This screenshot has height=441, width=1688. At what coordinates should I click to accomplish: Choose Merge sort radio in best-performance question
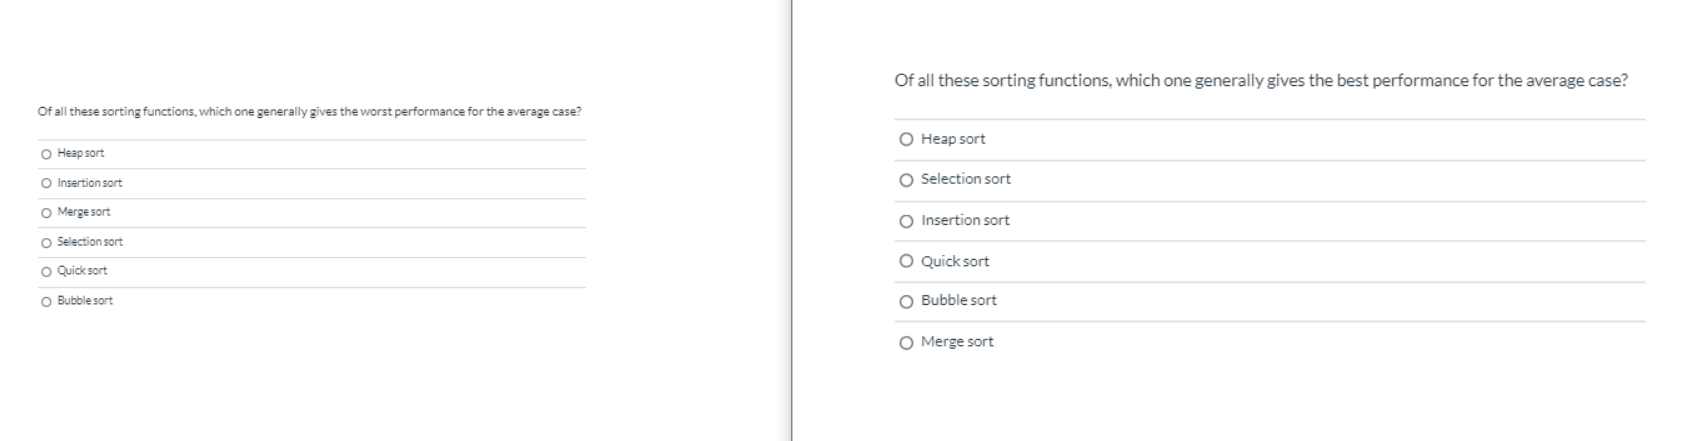pyautogui.click(x=906, y=343)
